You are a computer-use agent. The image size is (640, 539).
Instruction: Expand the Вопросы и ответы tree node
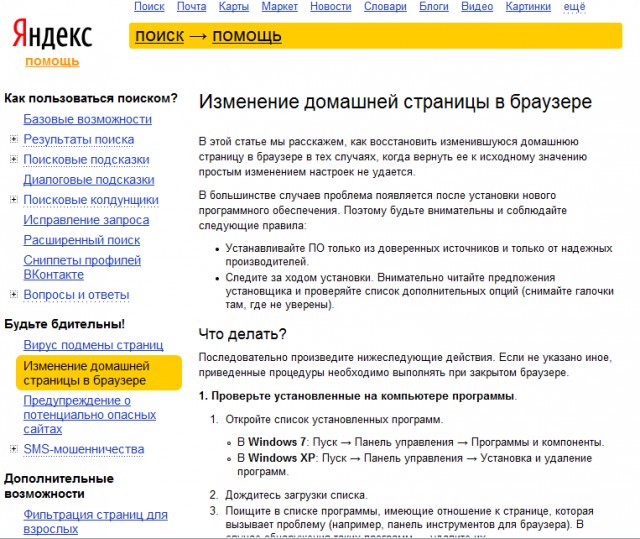pos(14,294)
